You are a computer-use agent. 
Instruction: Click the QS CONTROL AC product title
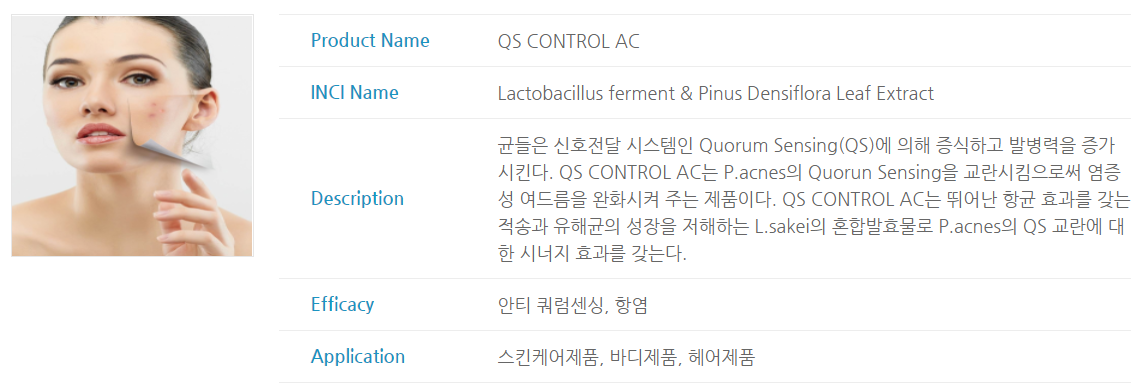pos(568,42)
